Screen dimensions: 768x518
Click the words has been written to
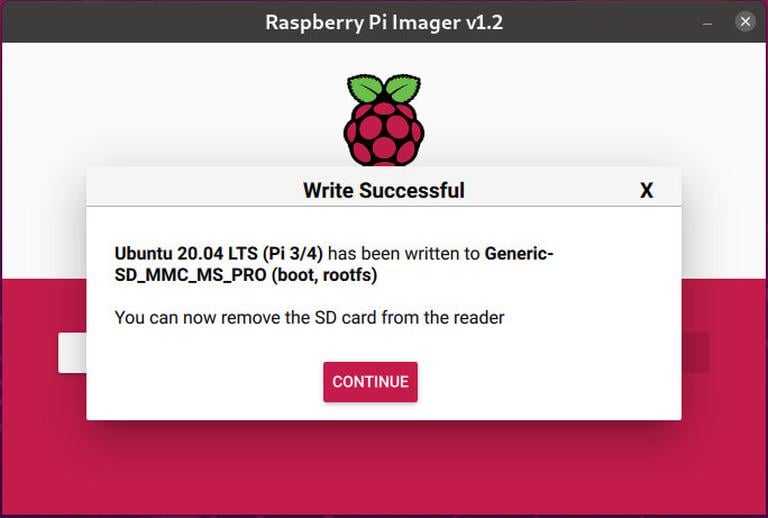tap(406, 253)
